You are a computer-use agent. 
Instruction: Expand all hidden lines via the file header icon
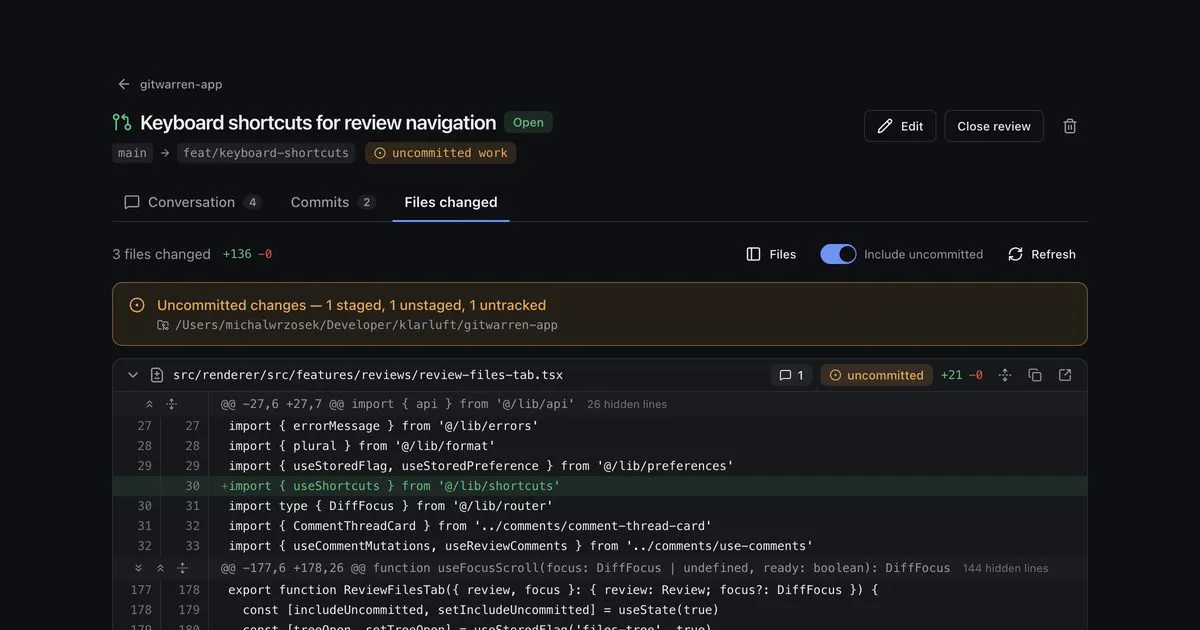click(x=1005, y=375)
